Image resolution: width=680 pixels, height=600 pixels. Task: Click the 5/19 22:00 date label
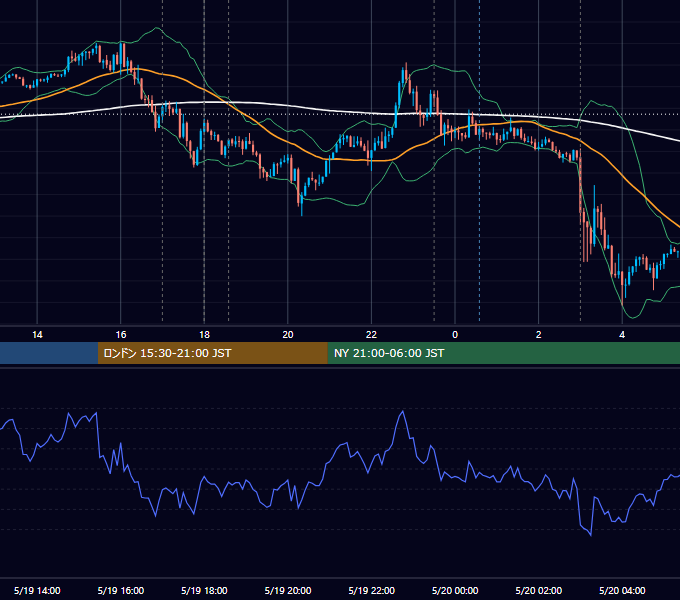coord(372,590)
